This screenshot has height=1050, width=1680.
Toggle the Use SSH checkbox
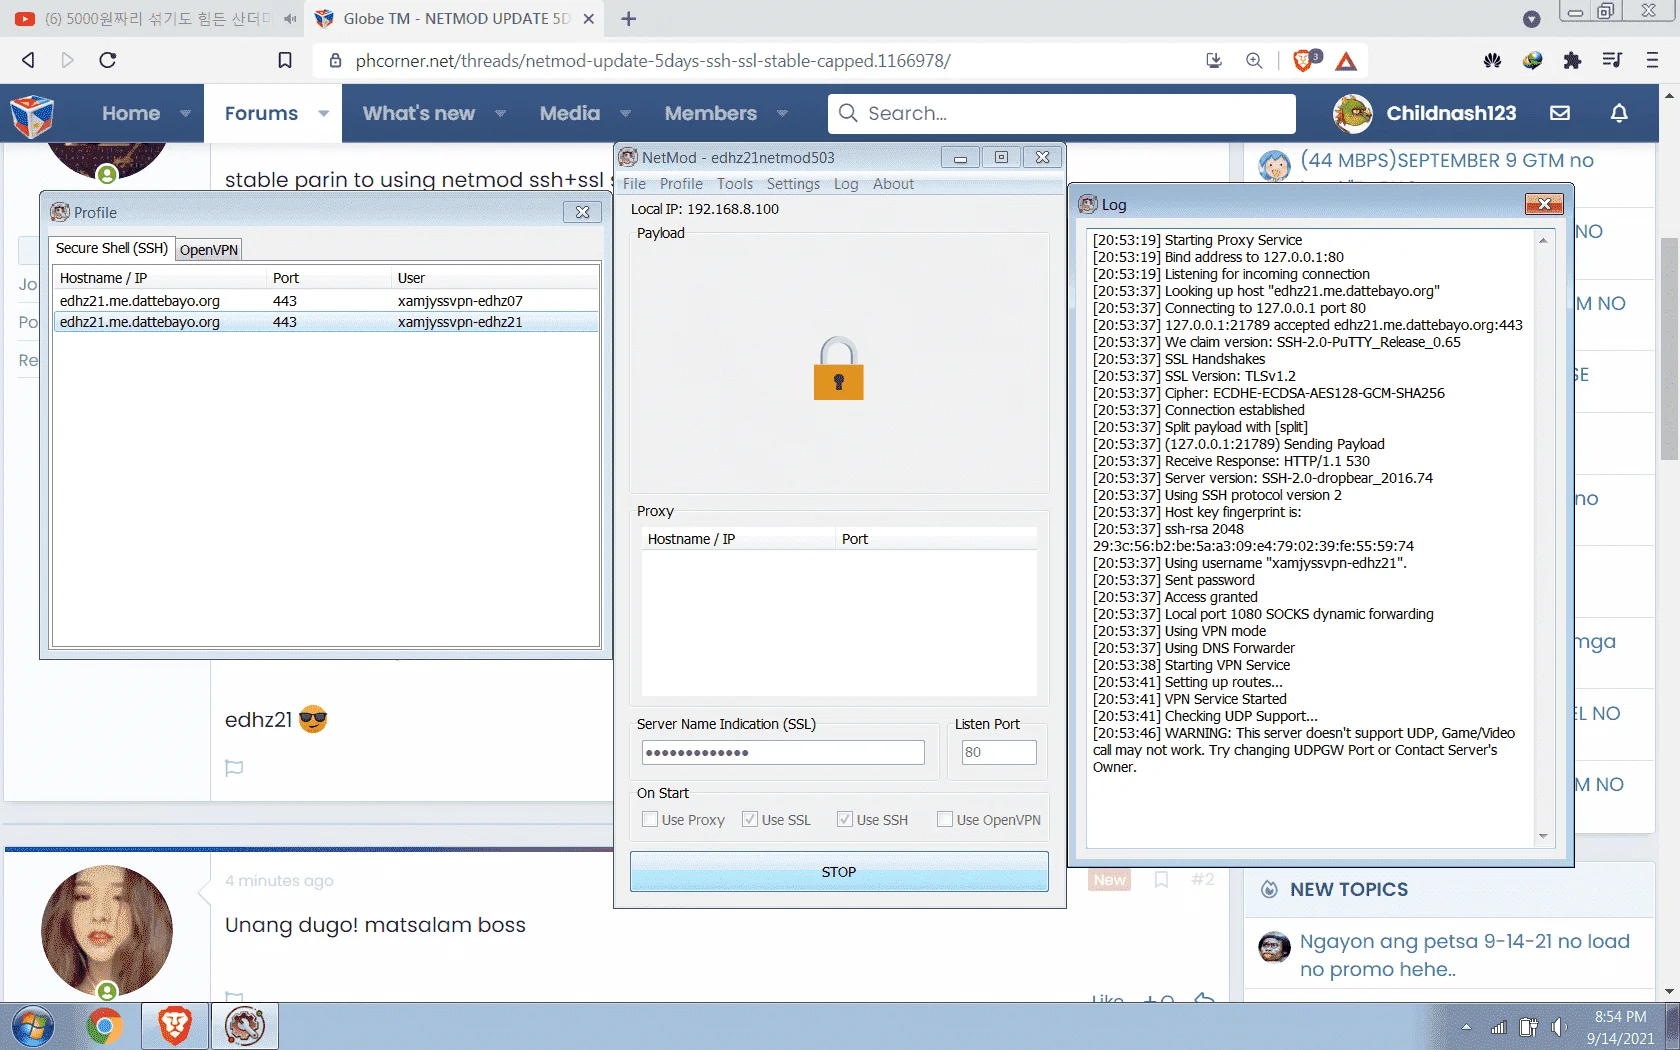[845, 819]
